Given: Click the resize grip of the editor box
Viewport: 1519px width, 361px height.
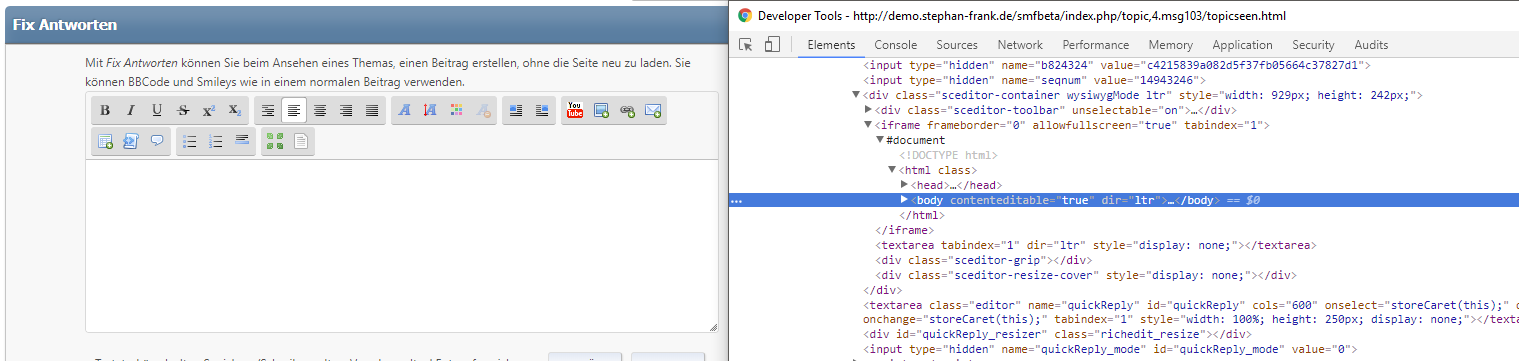Looking at the screenshot, I should [712, 327].
